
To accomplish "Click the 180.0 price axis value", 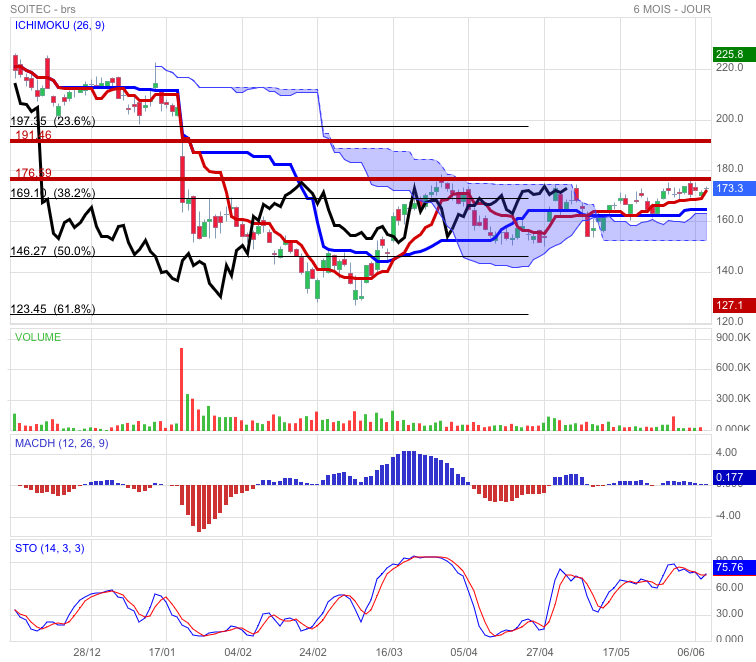I will (x=729, y=168).
